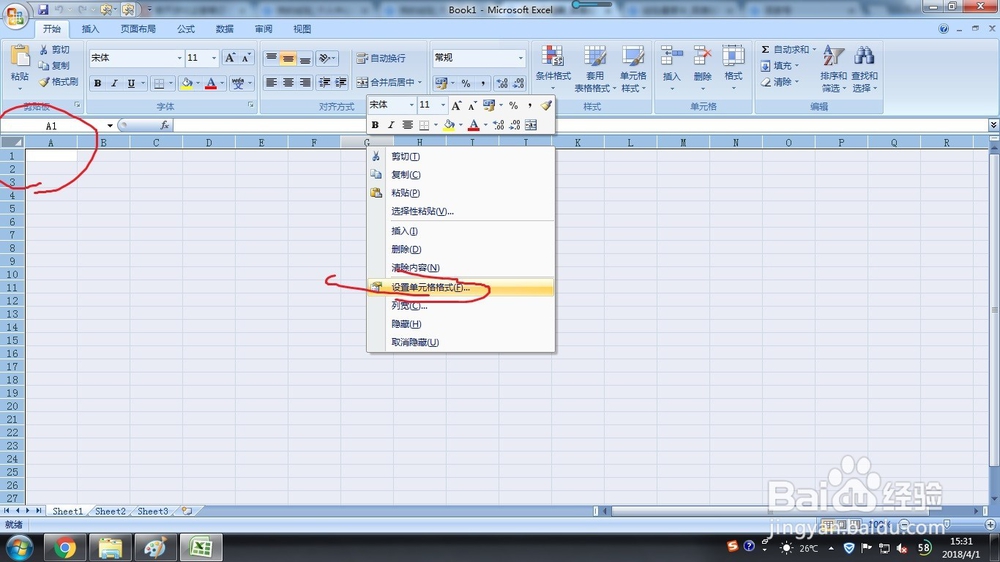Select row 10 header
Image resolution: width=1000 pixels, height=562 pixels.
(x=12, y=274)
